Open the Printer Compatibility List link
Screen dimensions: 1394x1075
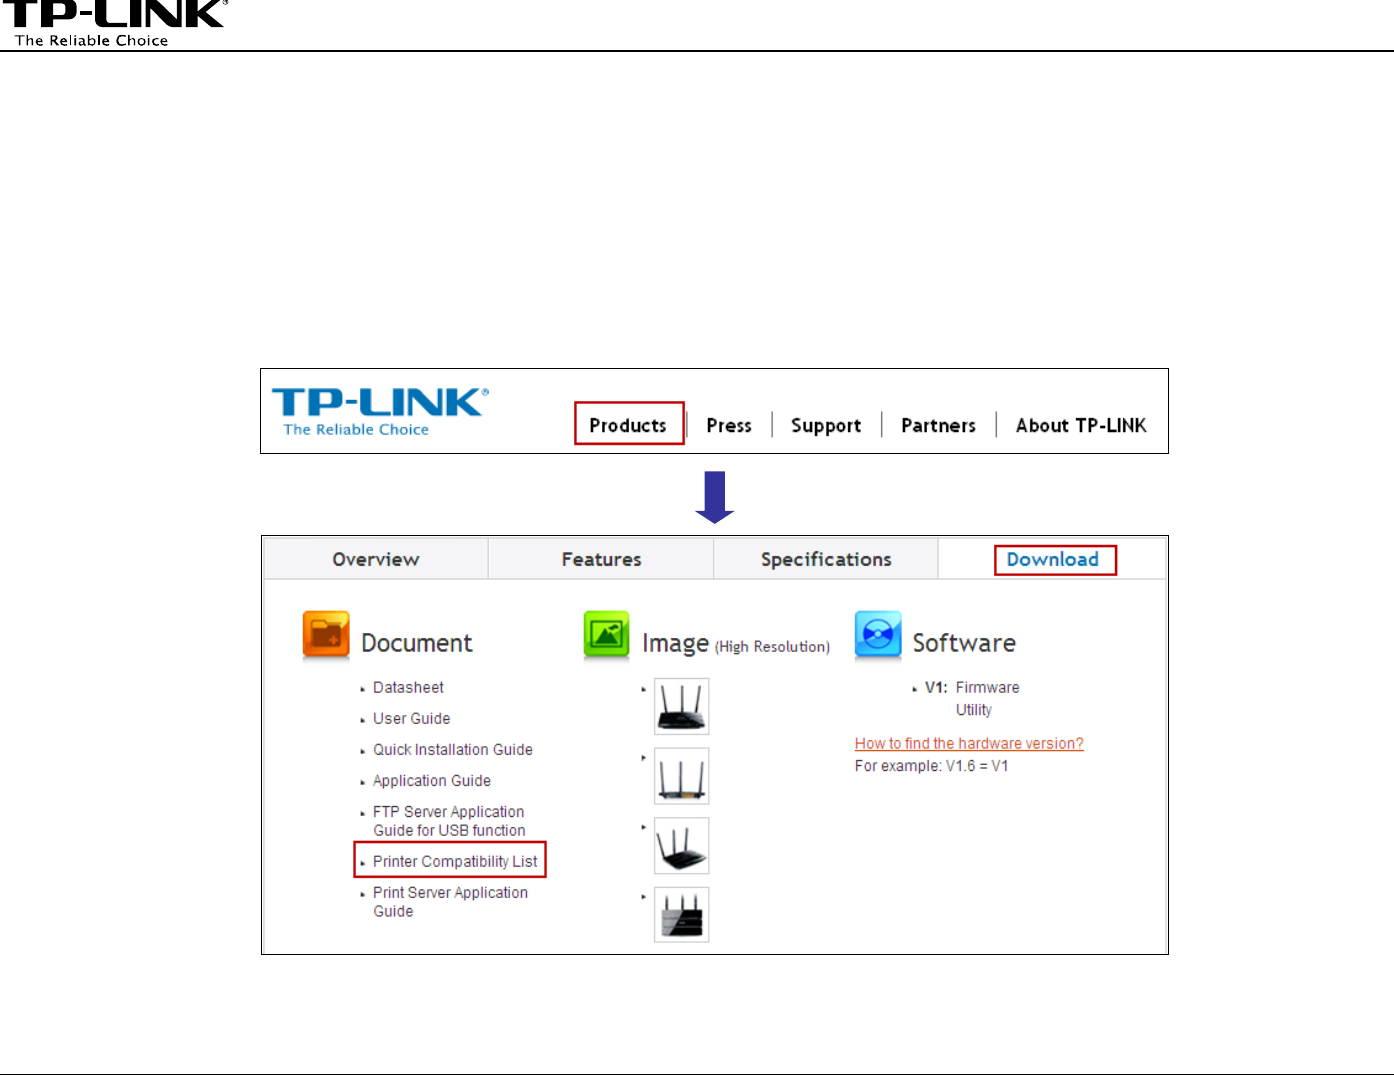[x=455, y=861]
